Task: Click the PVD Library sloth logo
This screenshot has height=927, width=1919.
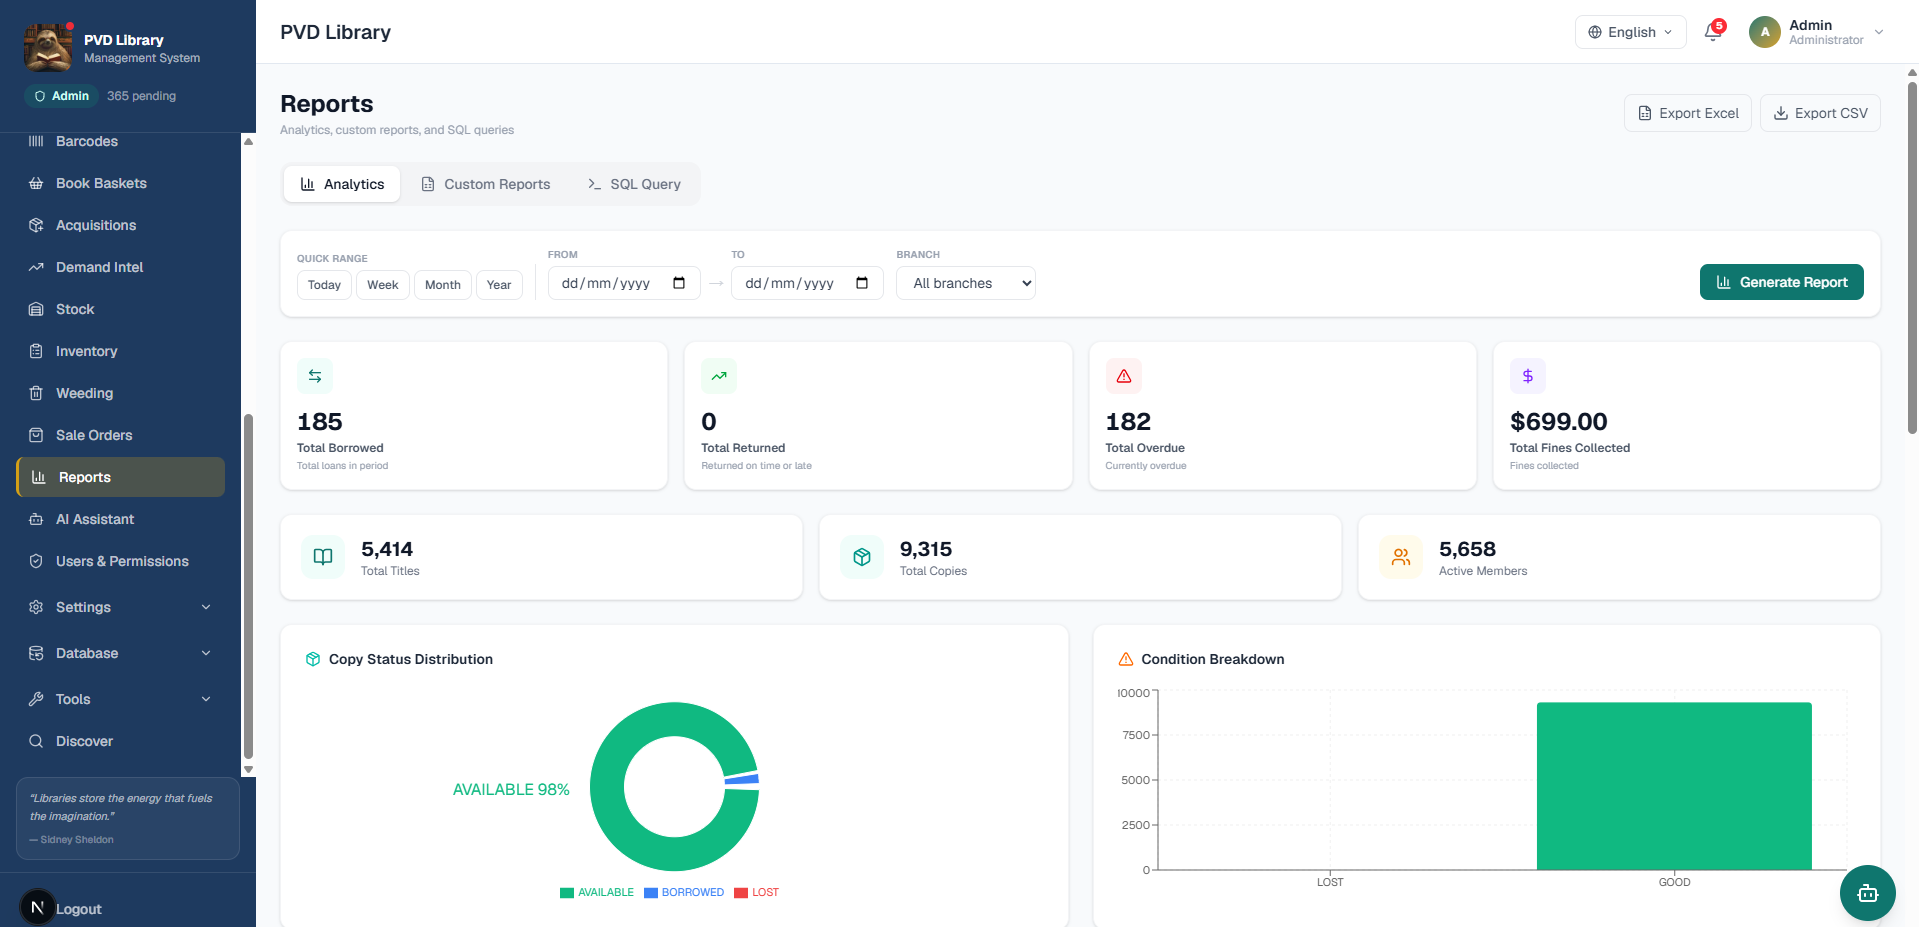Action: tap(47, 47)
